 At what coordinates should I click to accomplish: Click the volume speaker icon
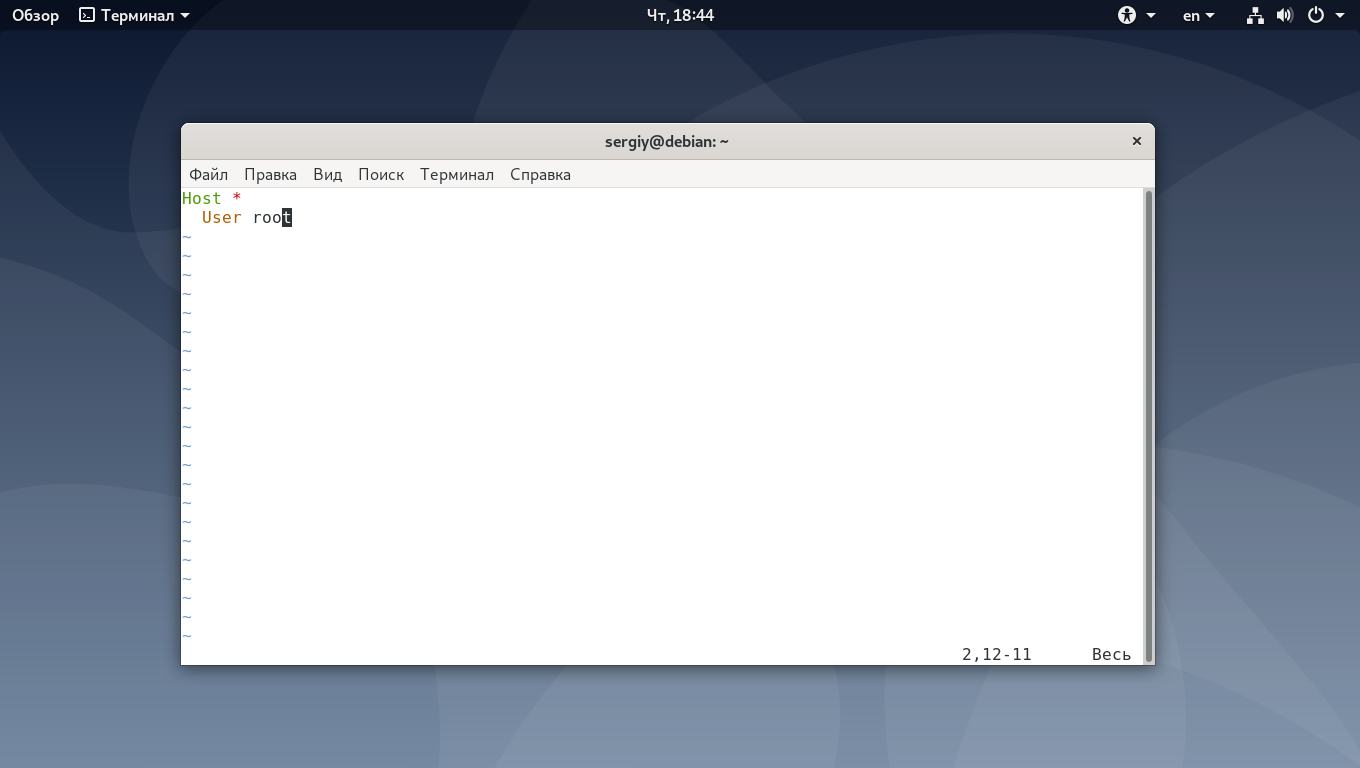[1285, 15]
